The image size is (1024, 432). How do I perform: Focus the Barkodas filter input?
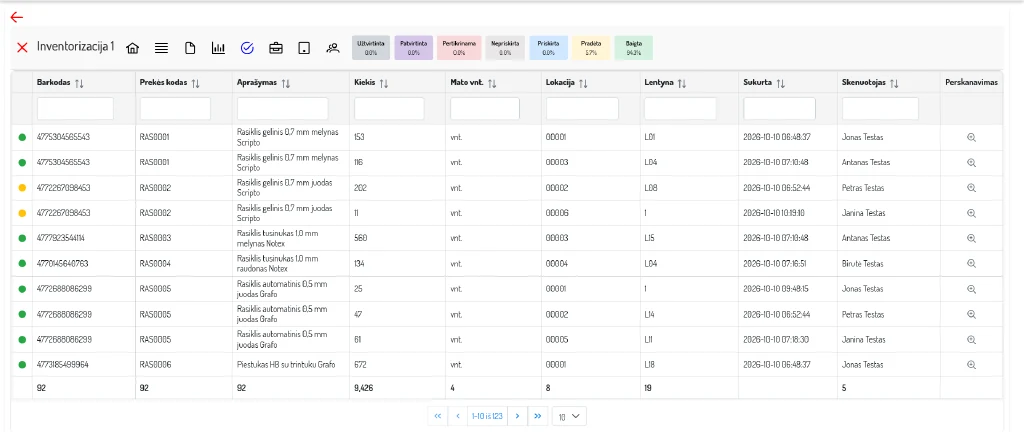(75, 108)
